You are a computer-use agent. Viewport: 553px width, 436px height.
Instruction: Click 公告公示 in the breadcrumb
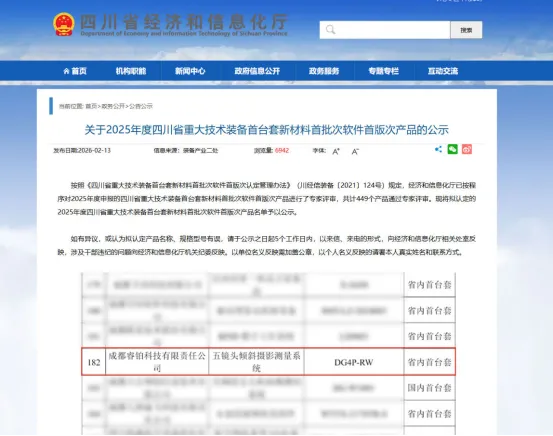141,106
